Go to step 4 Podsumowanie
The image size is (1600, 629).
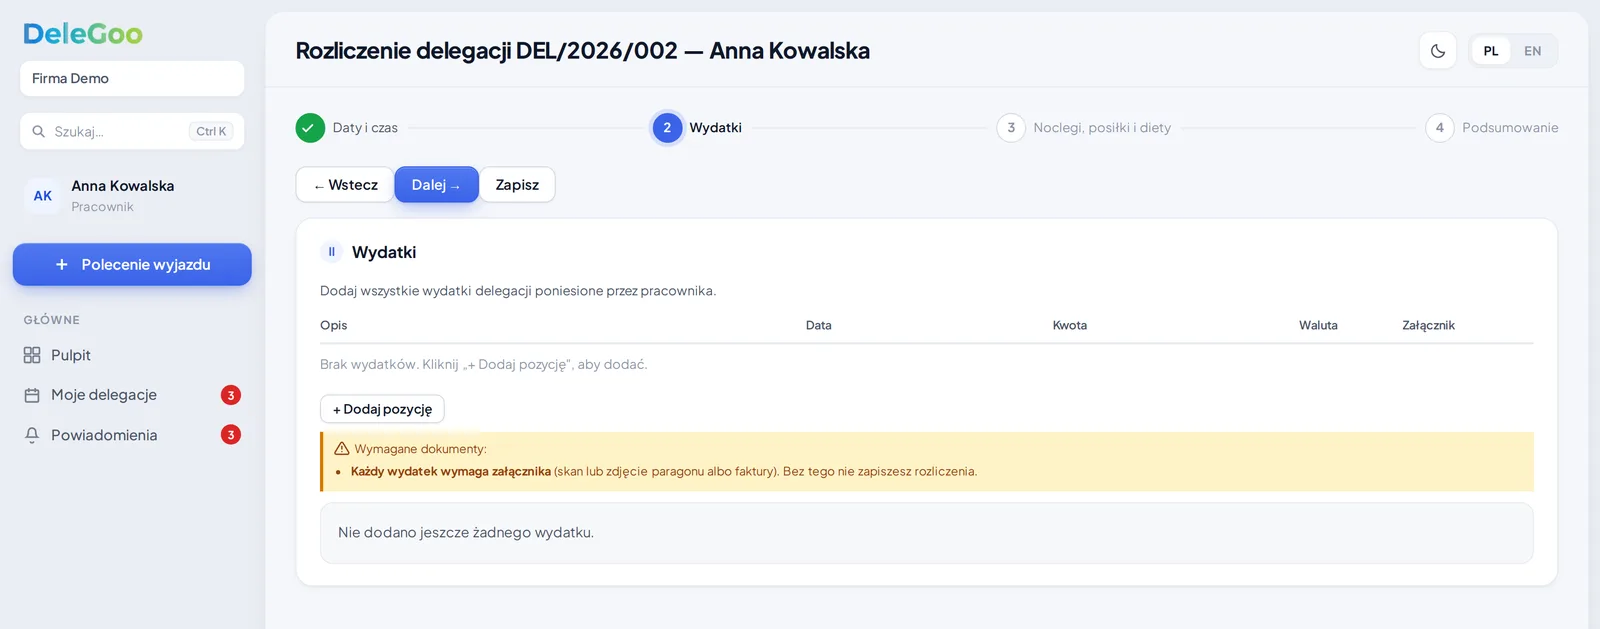1492,128
